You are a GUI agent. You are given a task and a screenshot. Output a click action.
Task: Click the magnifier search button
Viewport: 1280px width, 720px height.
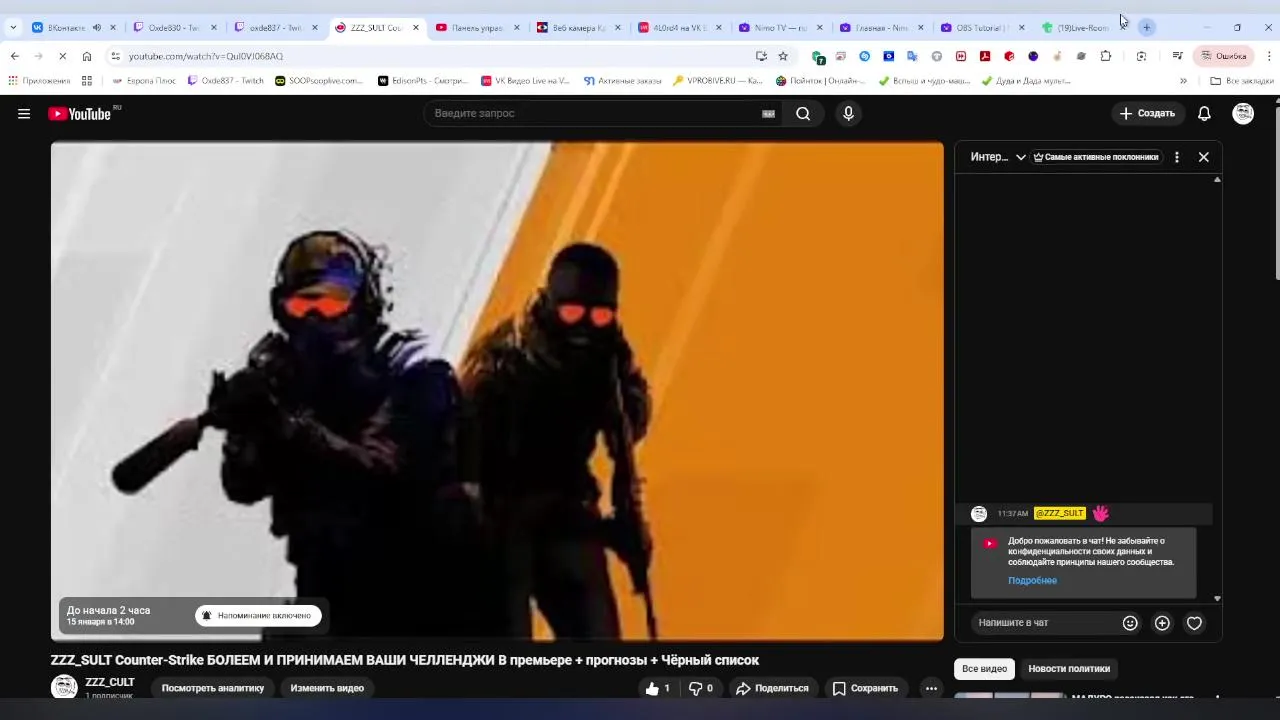tap(803, 114)
